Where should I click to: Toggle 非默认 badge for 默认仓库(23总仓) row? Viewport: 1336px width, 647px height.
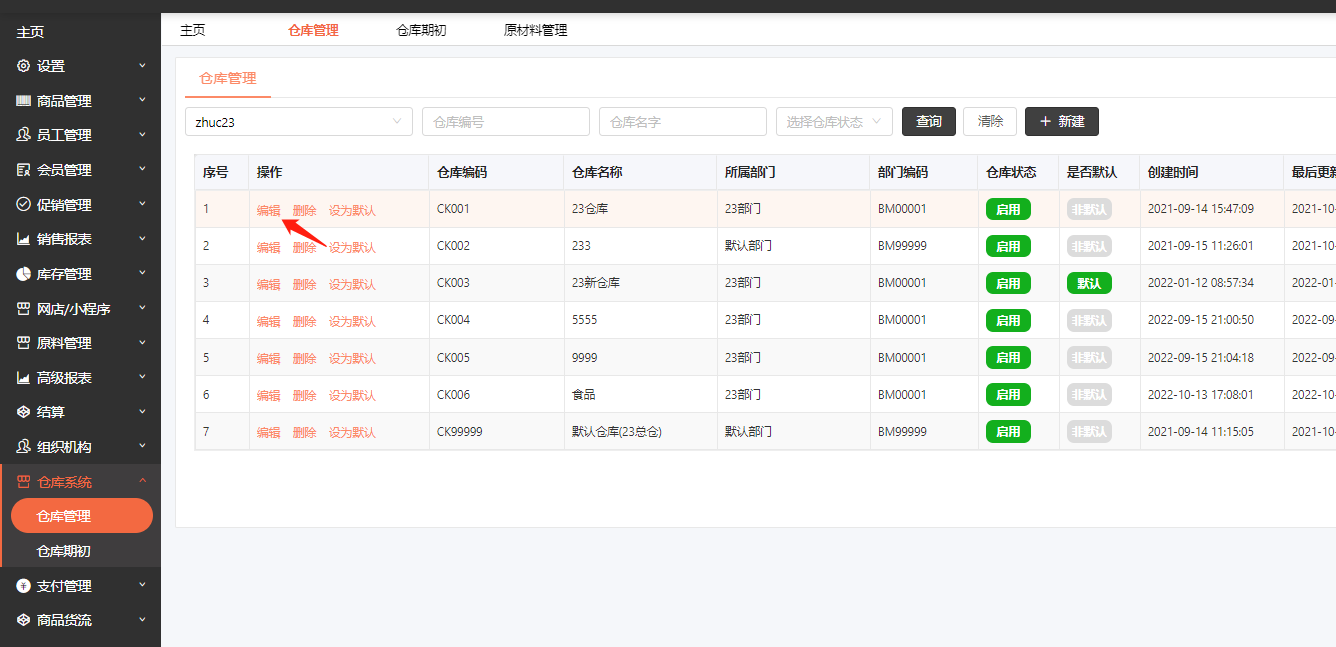tap(1088, 432)
